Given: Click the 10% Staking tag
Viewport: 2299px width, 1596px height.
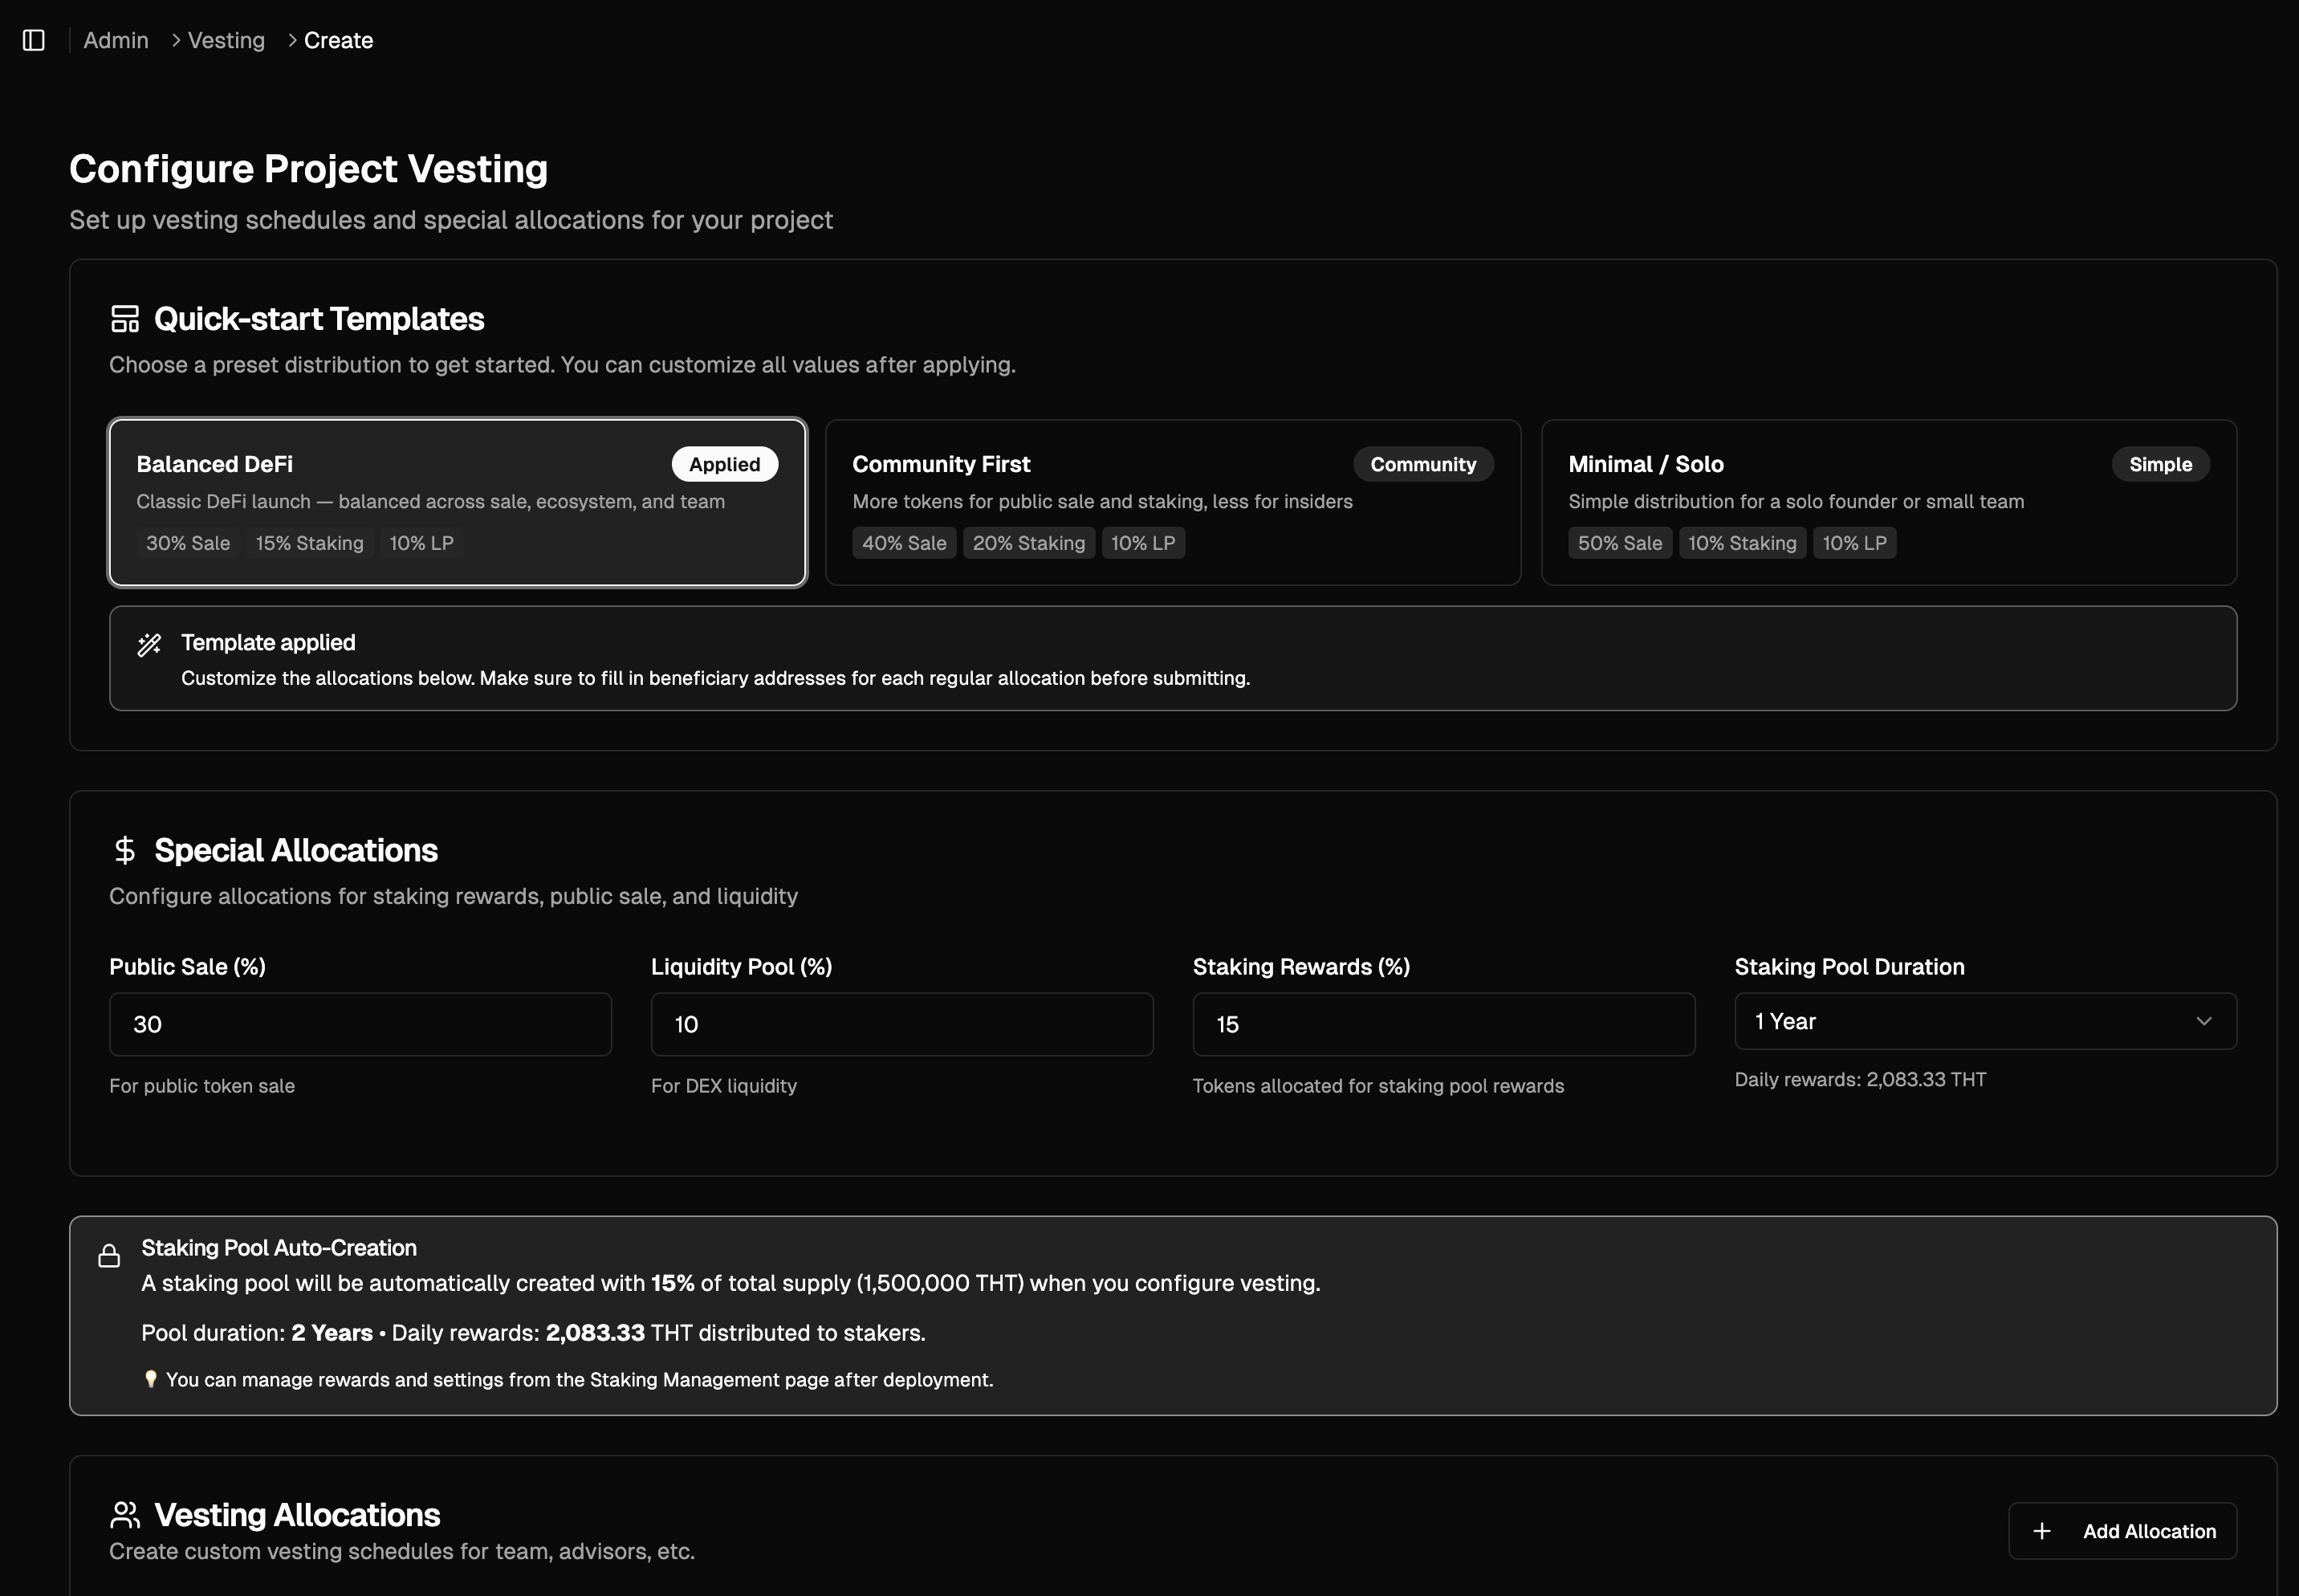Looking at the screenshot, I should click(1742, 543).
